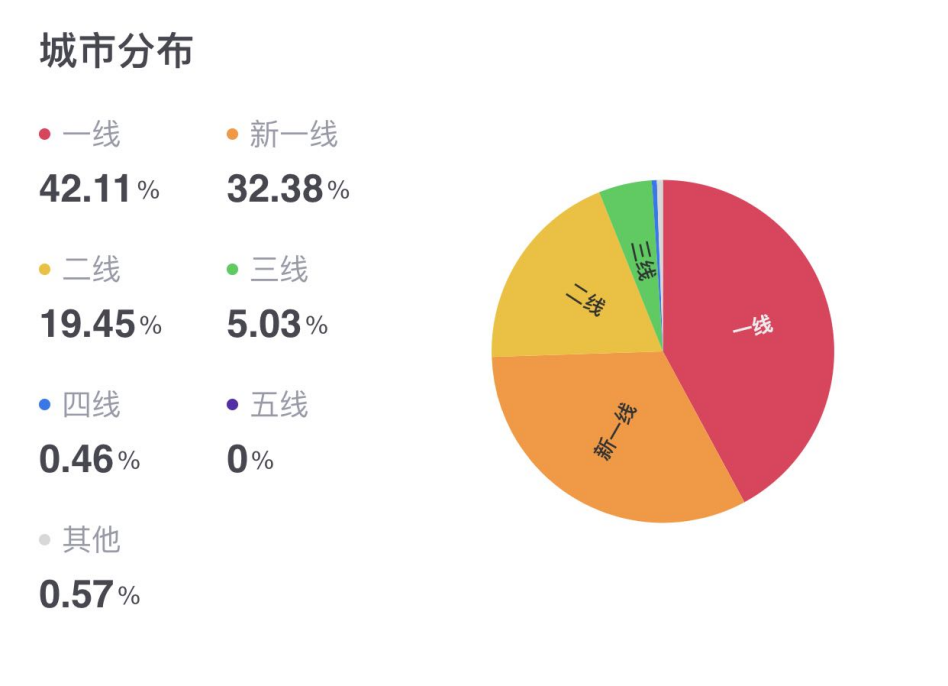The height and width of the screenshot is (686, 948).
Task: Click the 城市分布 chart title
Action: click(x=116, y=52)
